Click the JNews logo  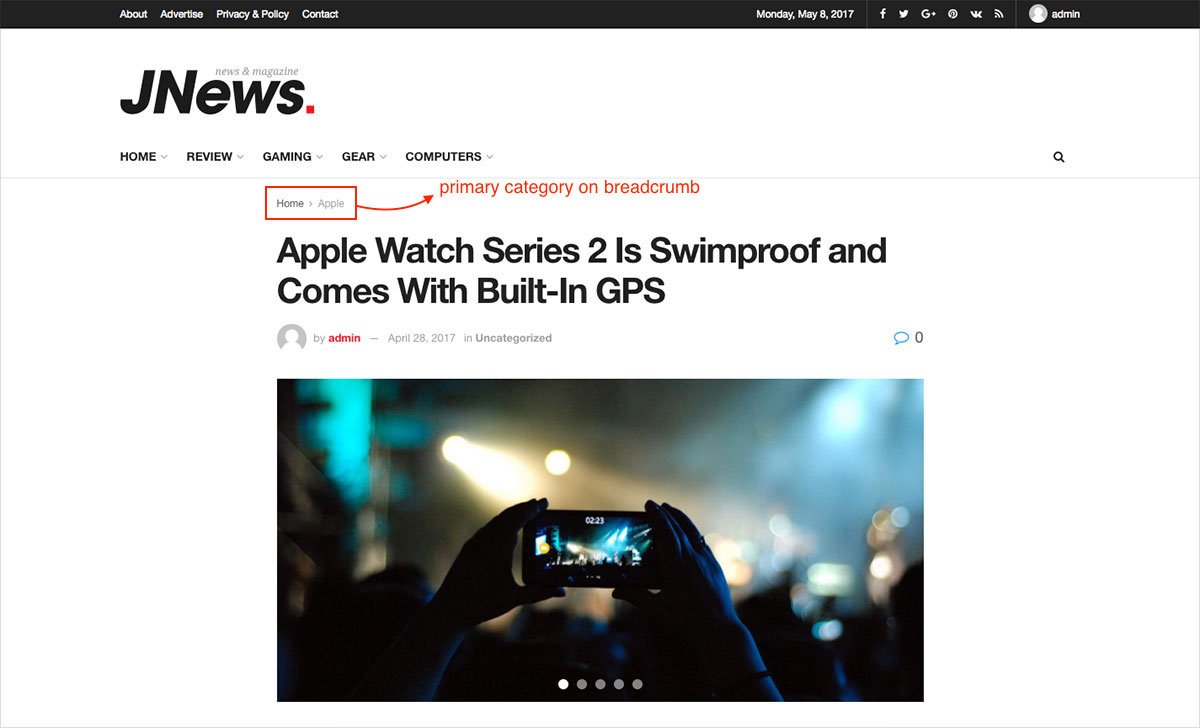click(x=218, y=91)
